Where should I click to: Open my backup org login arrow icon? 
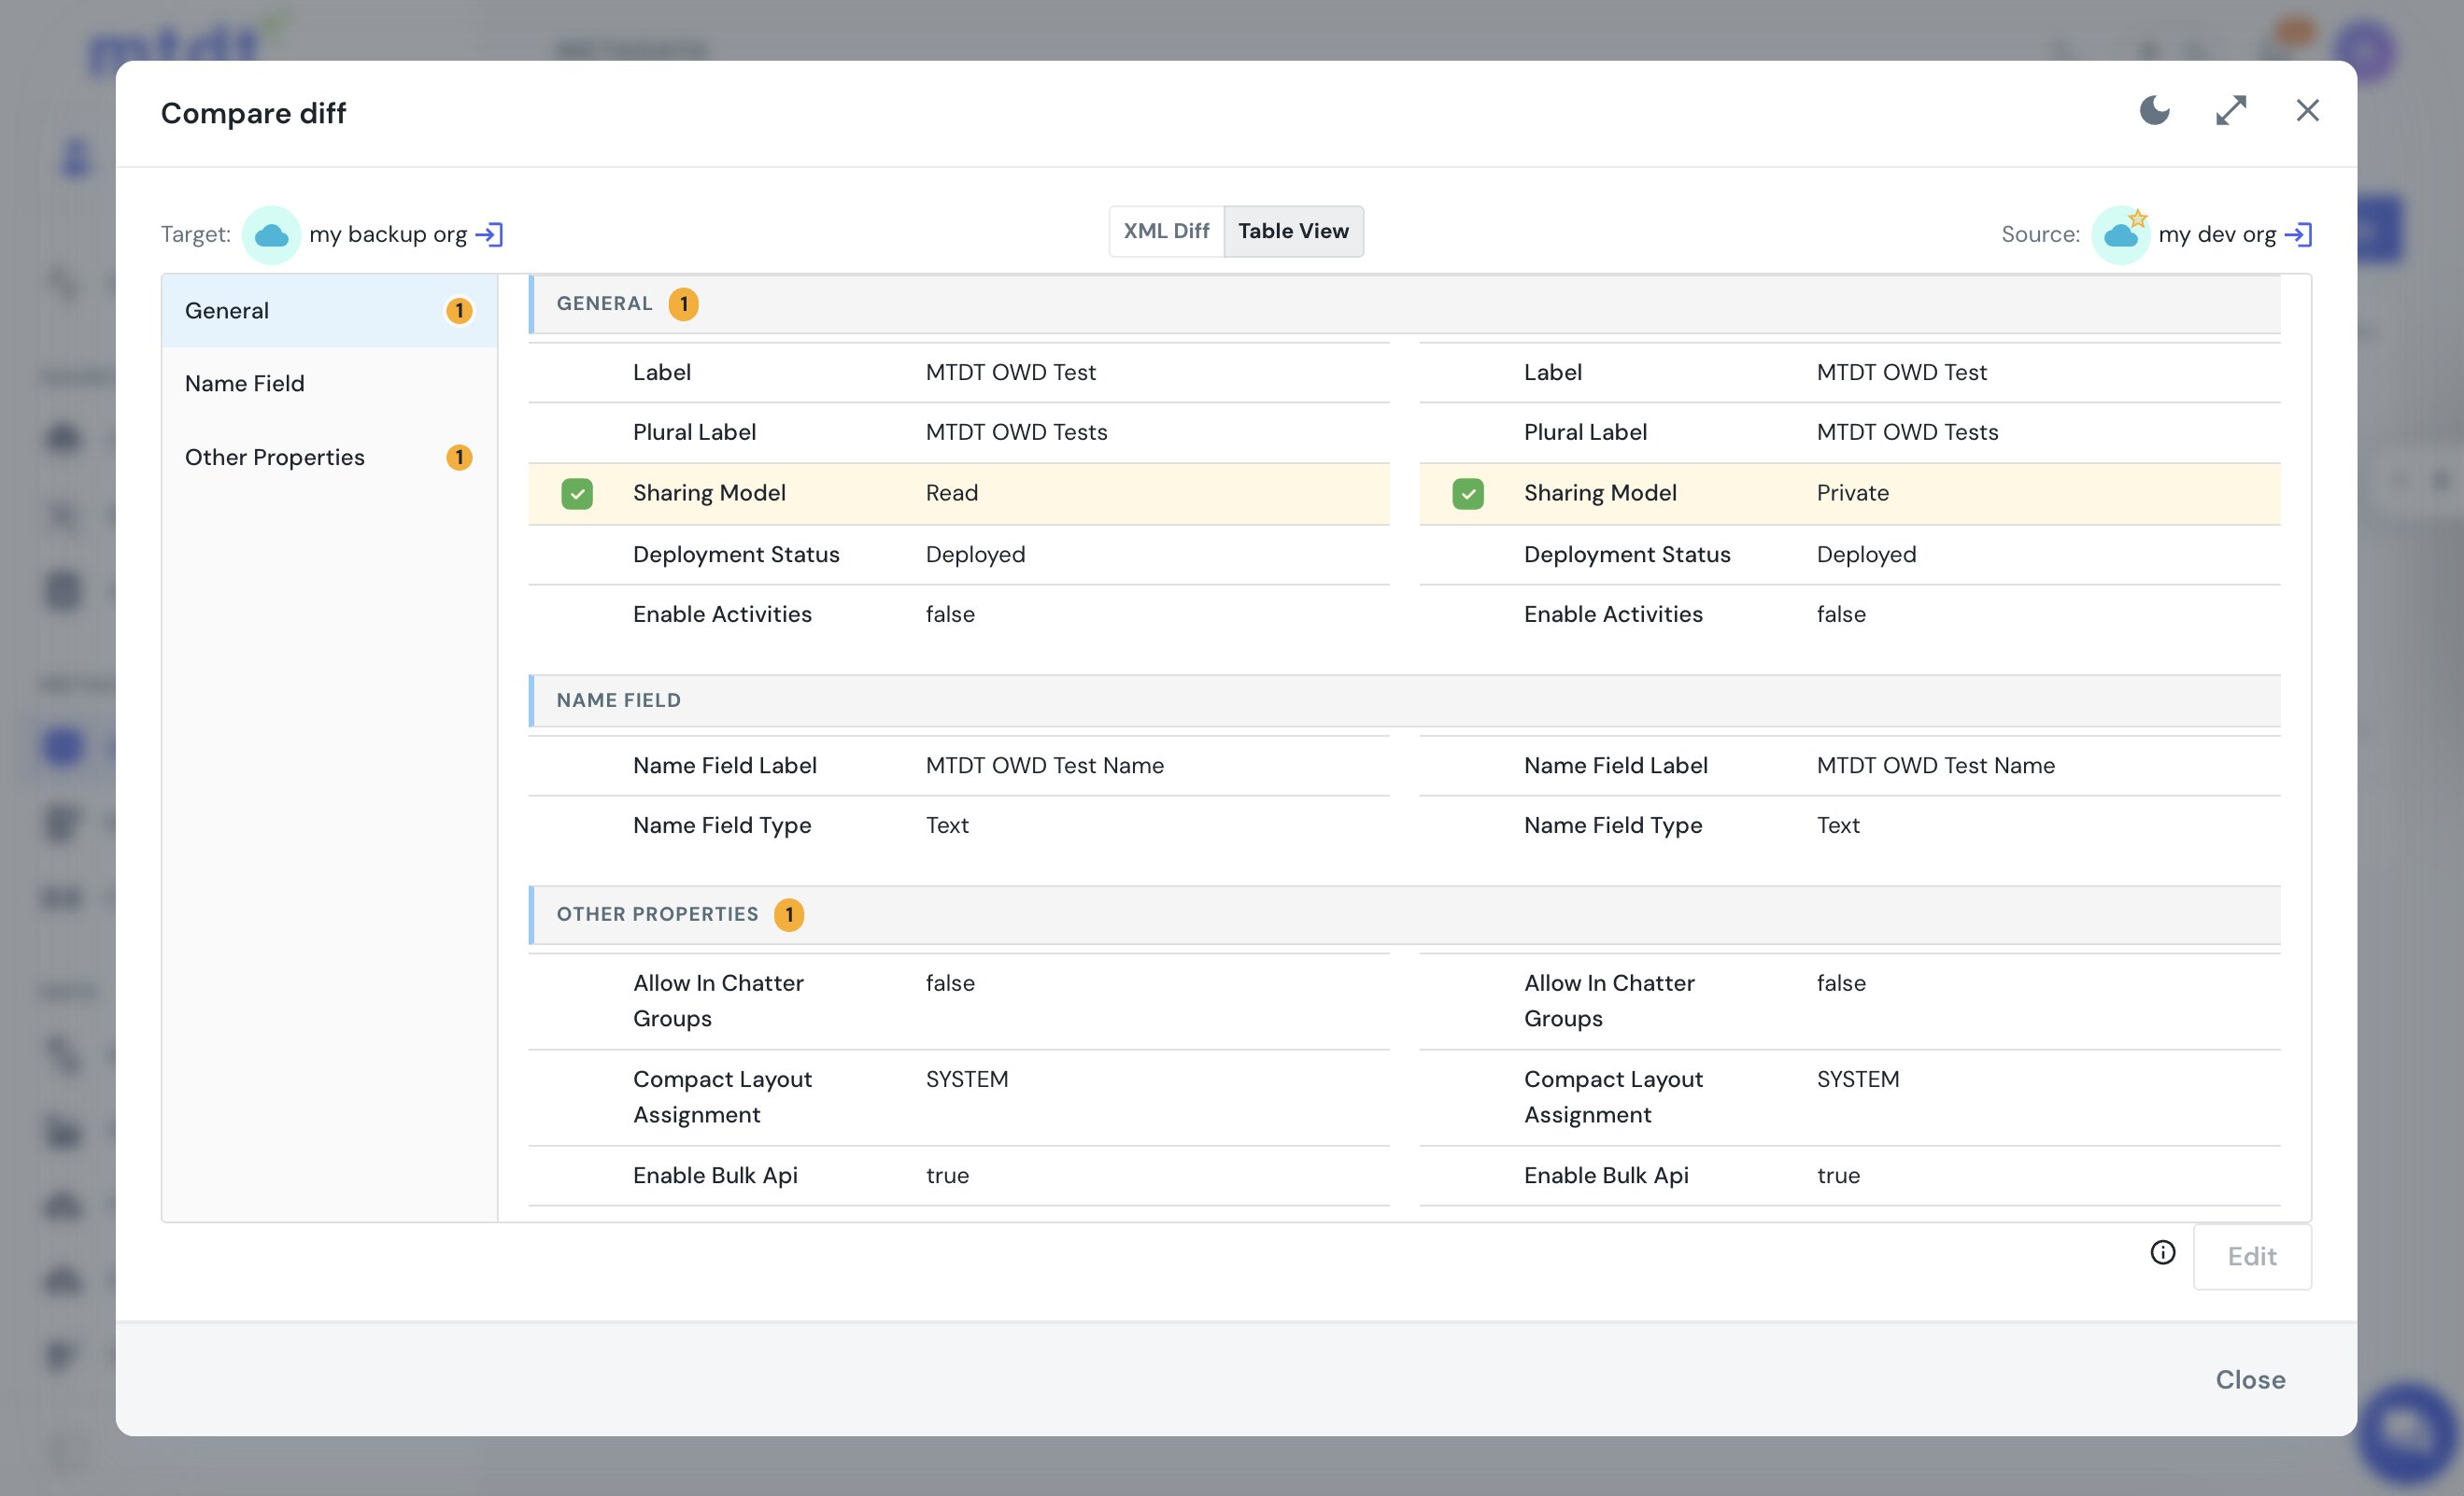489,234
